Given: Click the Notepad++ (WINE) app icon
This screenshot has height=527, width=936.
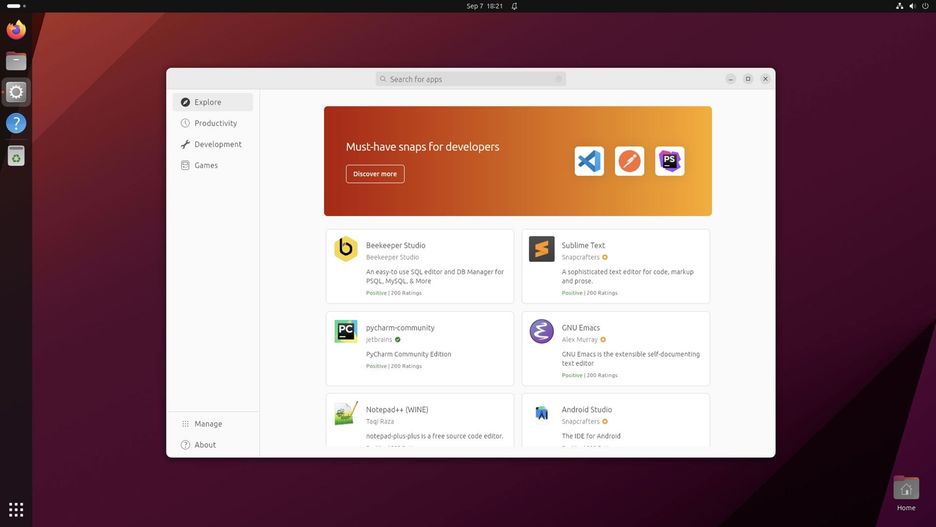Looking at the screenshot, I should pos(346,413).
